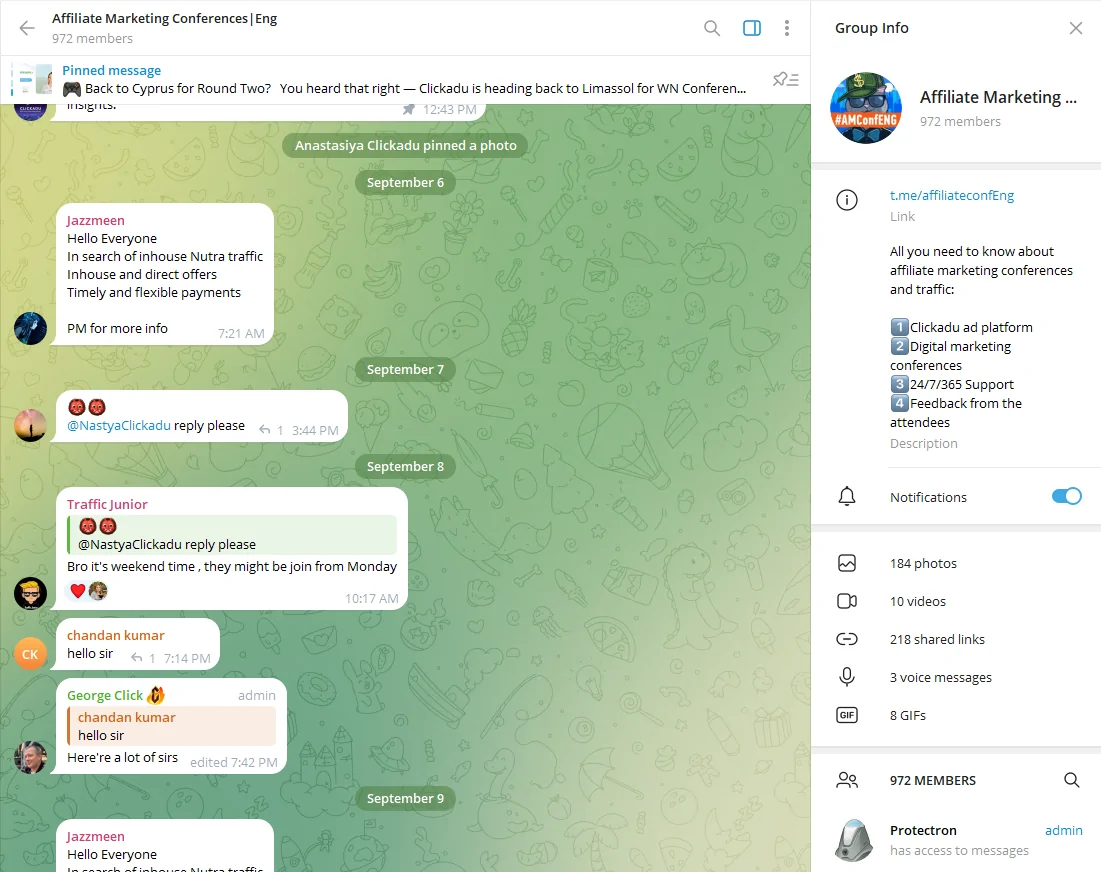The width and height of the screenshot is (1101, 872).
Task: Click the heart reaction on Traffic Junior's message
Action: [x=77, y=591]
